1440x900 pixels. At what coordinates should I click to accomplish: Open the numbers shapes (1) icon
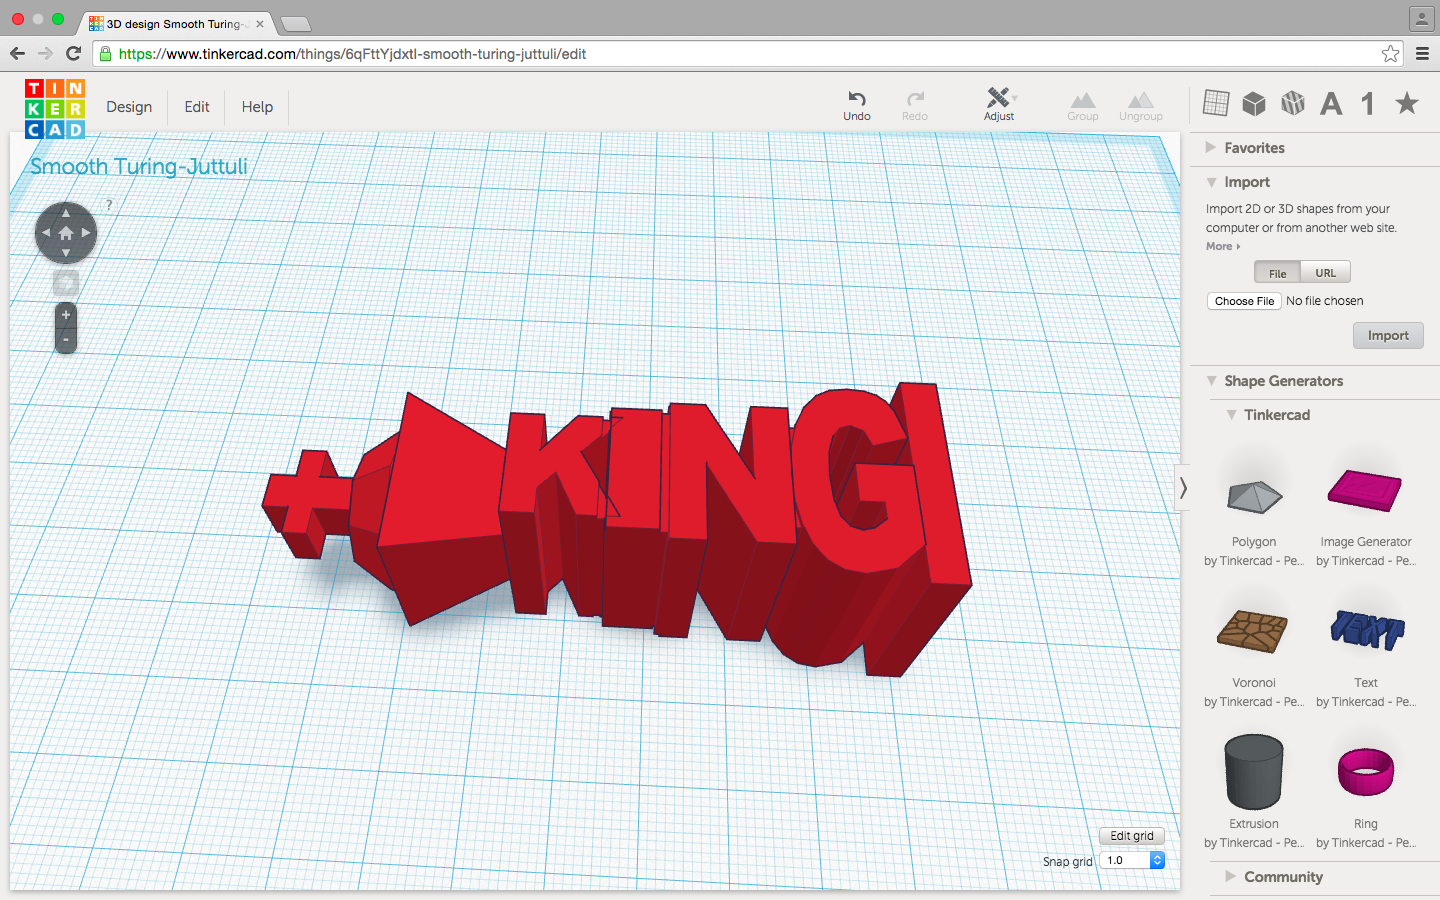1368,103
